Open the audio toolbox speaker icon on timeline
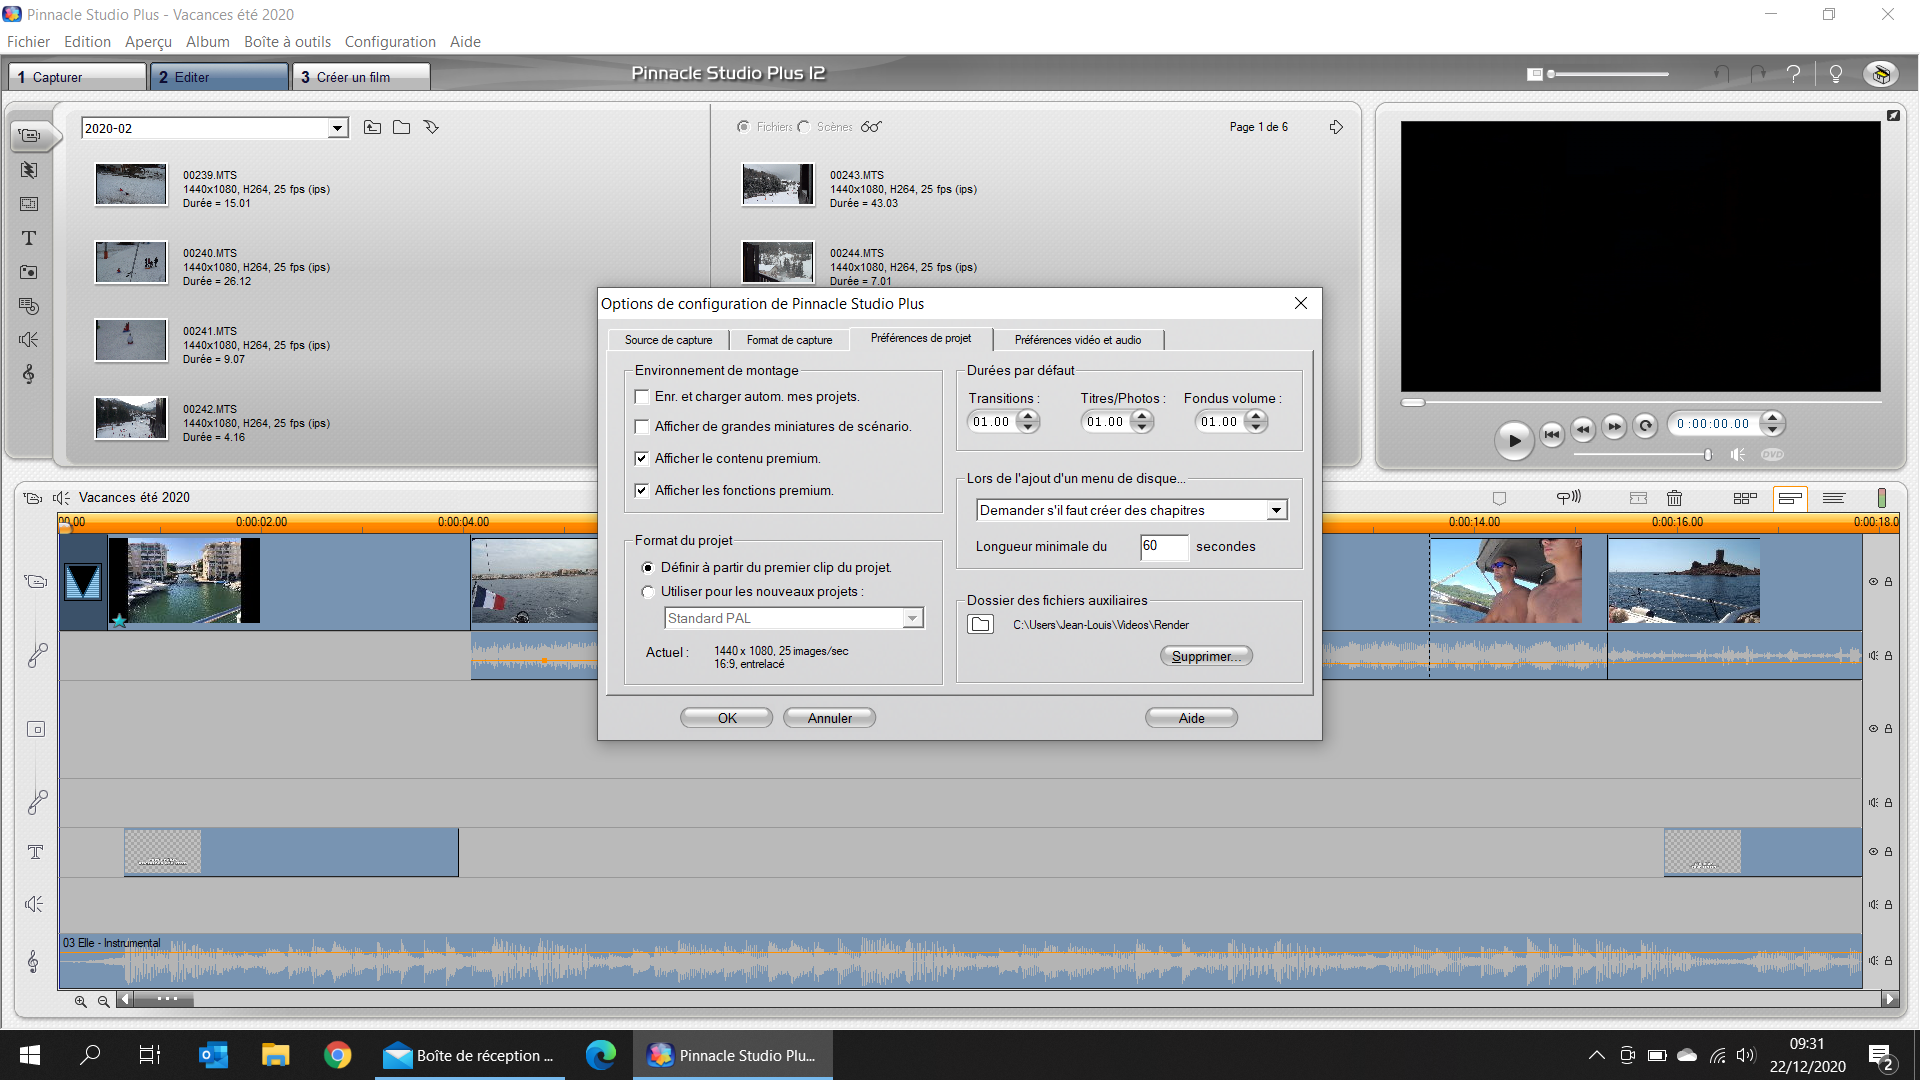The height and width of the screenshot is (1080, 1920). tap(61, 498)
